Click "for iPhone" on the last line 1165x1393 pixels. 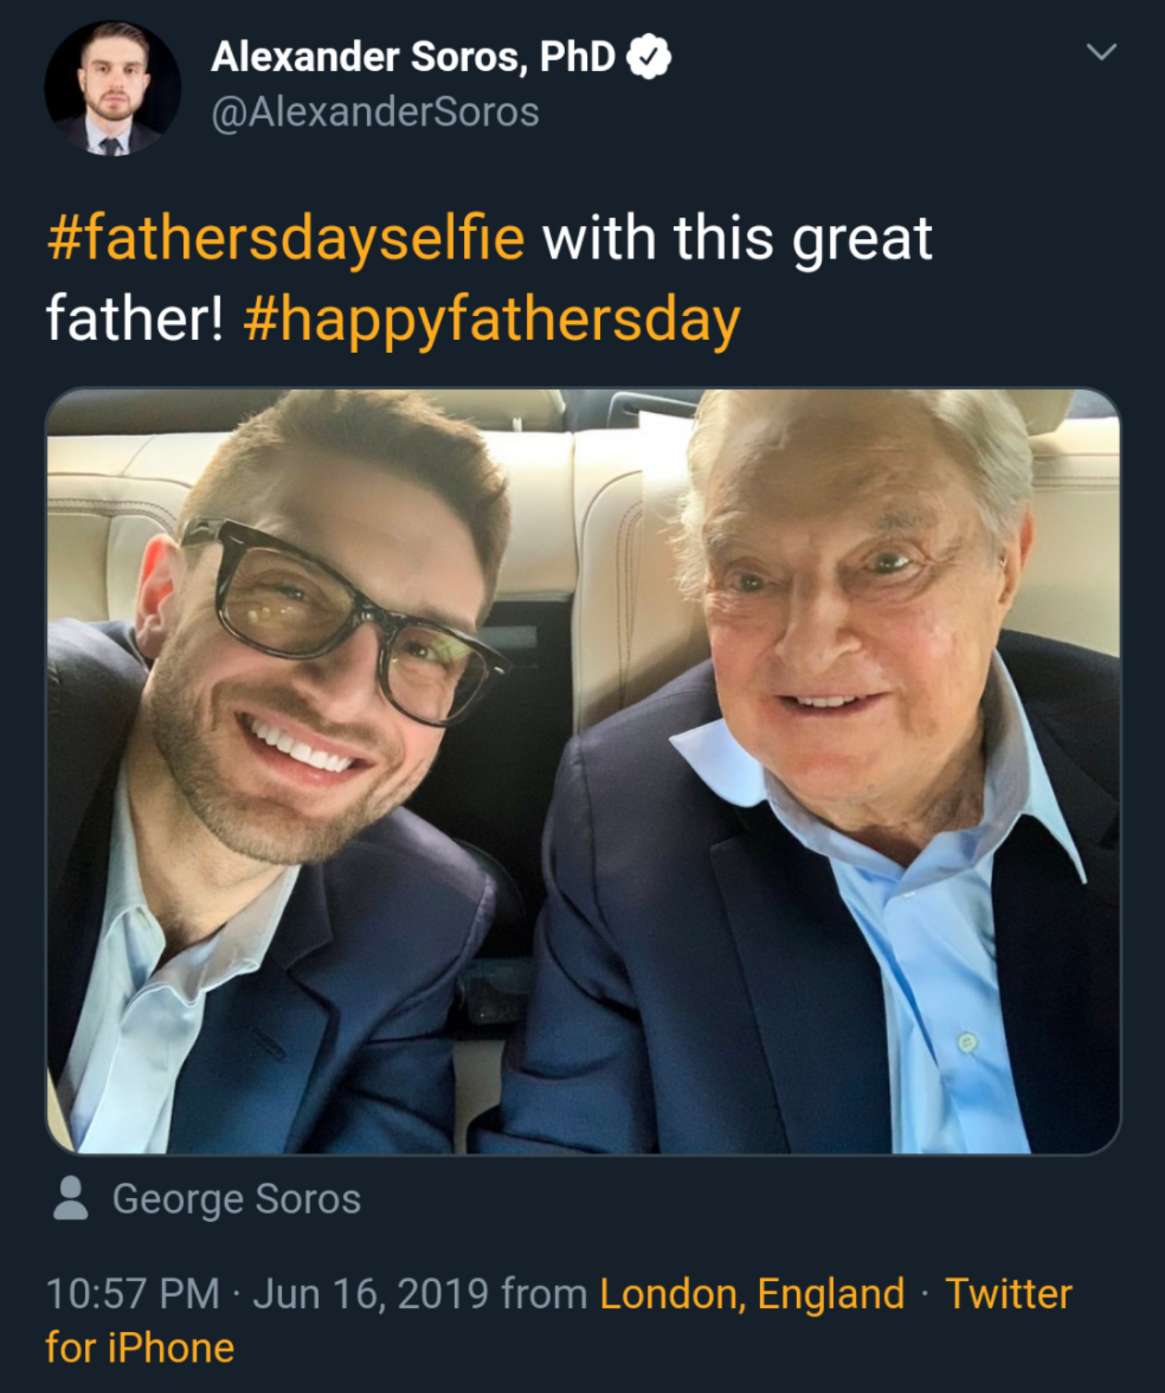coord(140,1347)
